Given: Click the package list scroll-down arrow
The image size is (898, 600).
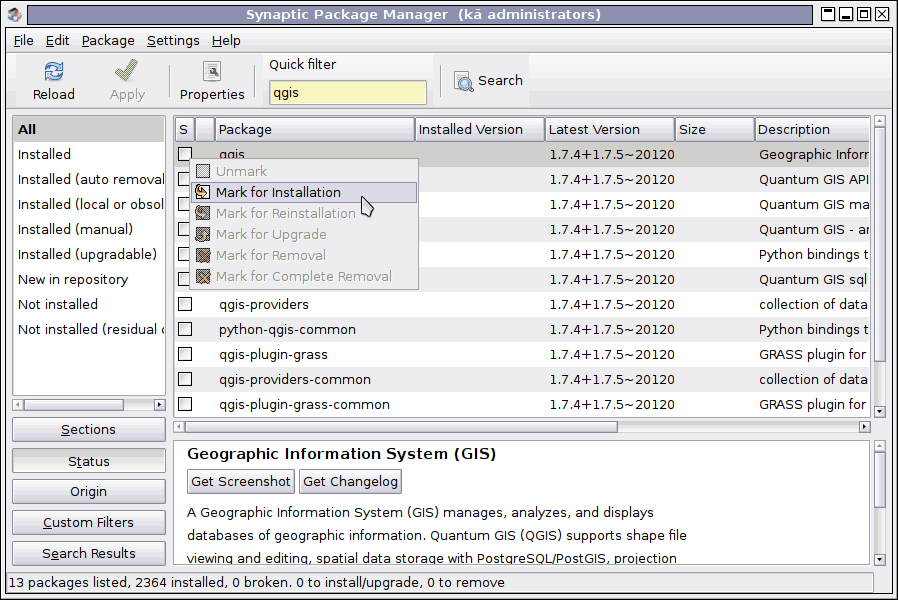Looking at the screenshot, I should pos(880,411).
